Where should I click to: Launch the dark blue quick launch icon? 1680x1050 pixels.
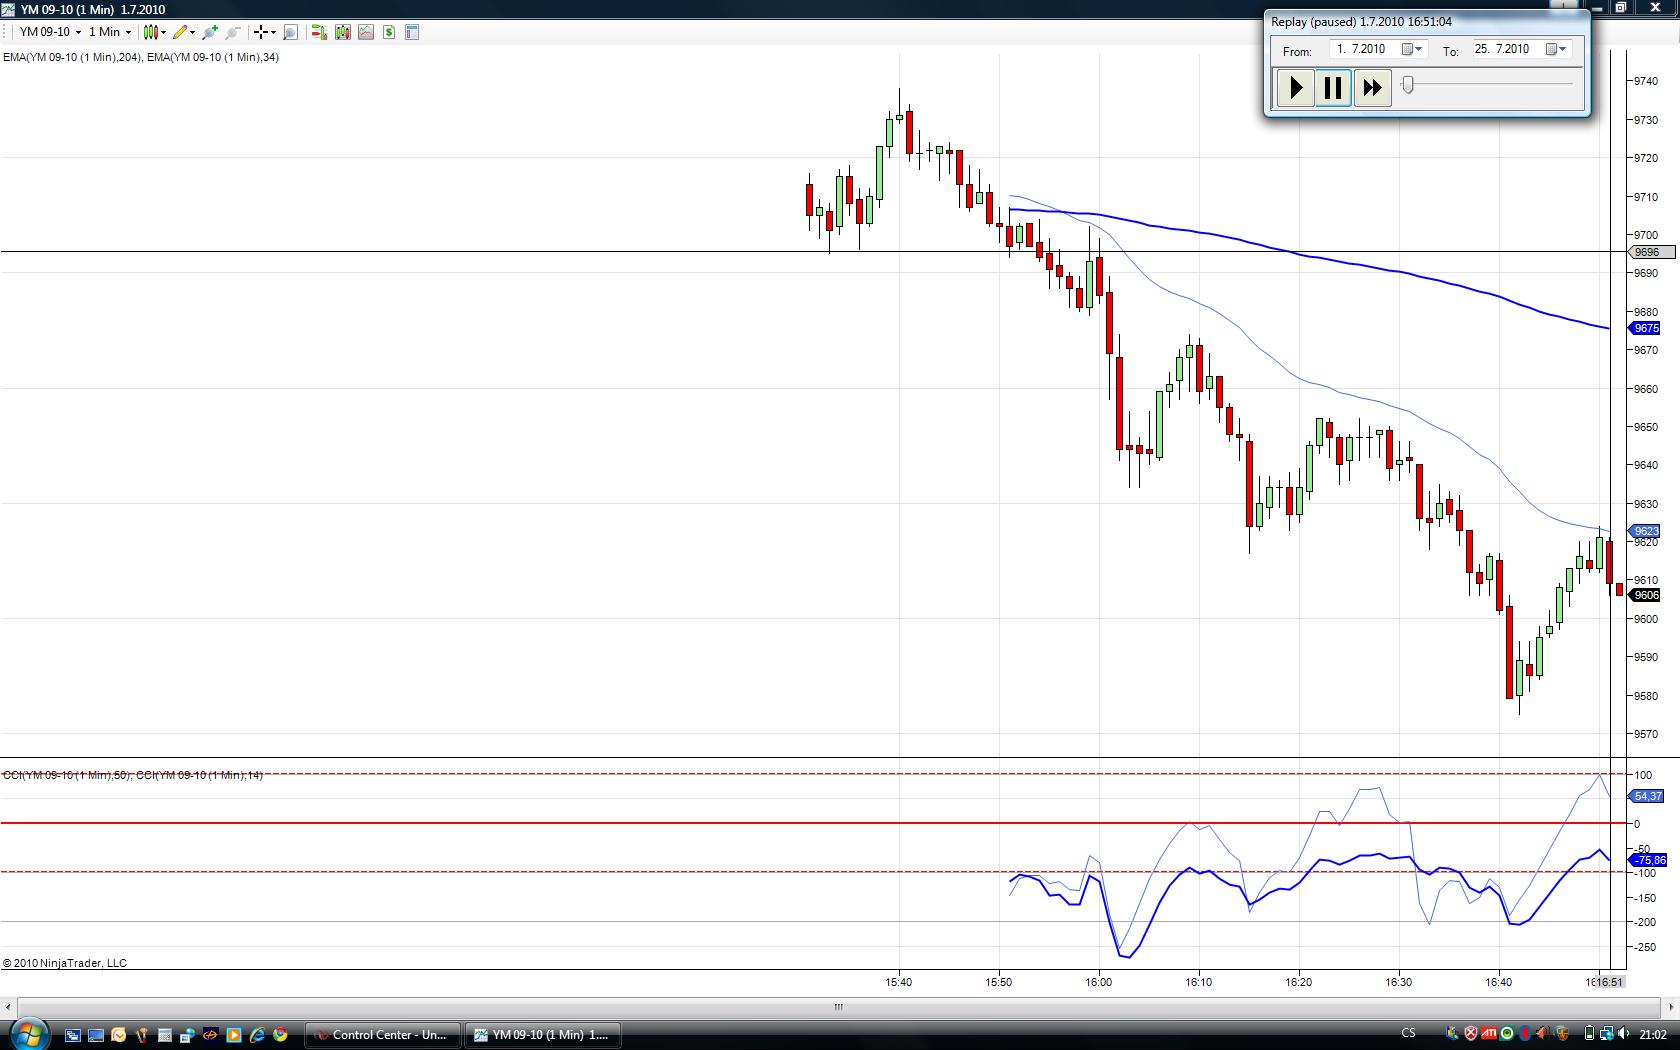(x=211, y=1035)
